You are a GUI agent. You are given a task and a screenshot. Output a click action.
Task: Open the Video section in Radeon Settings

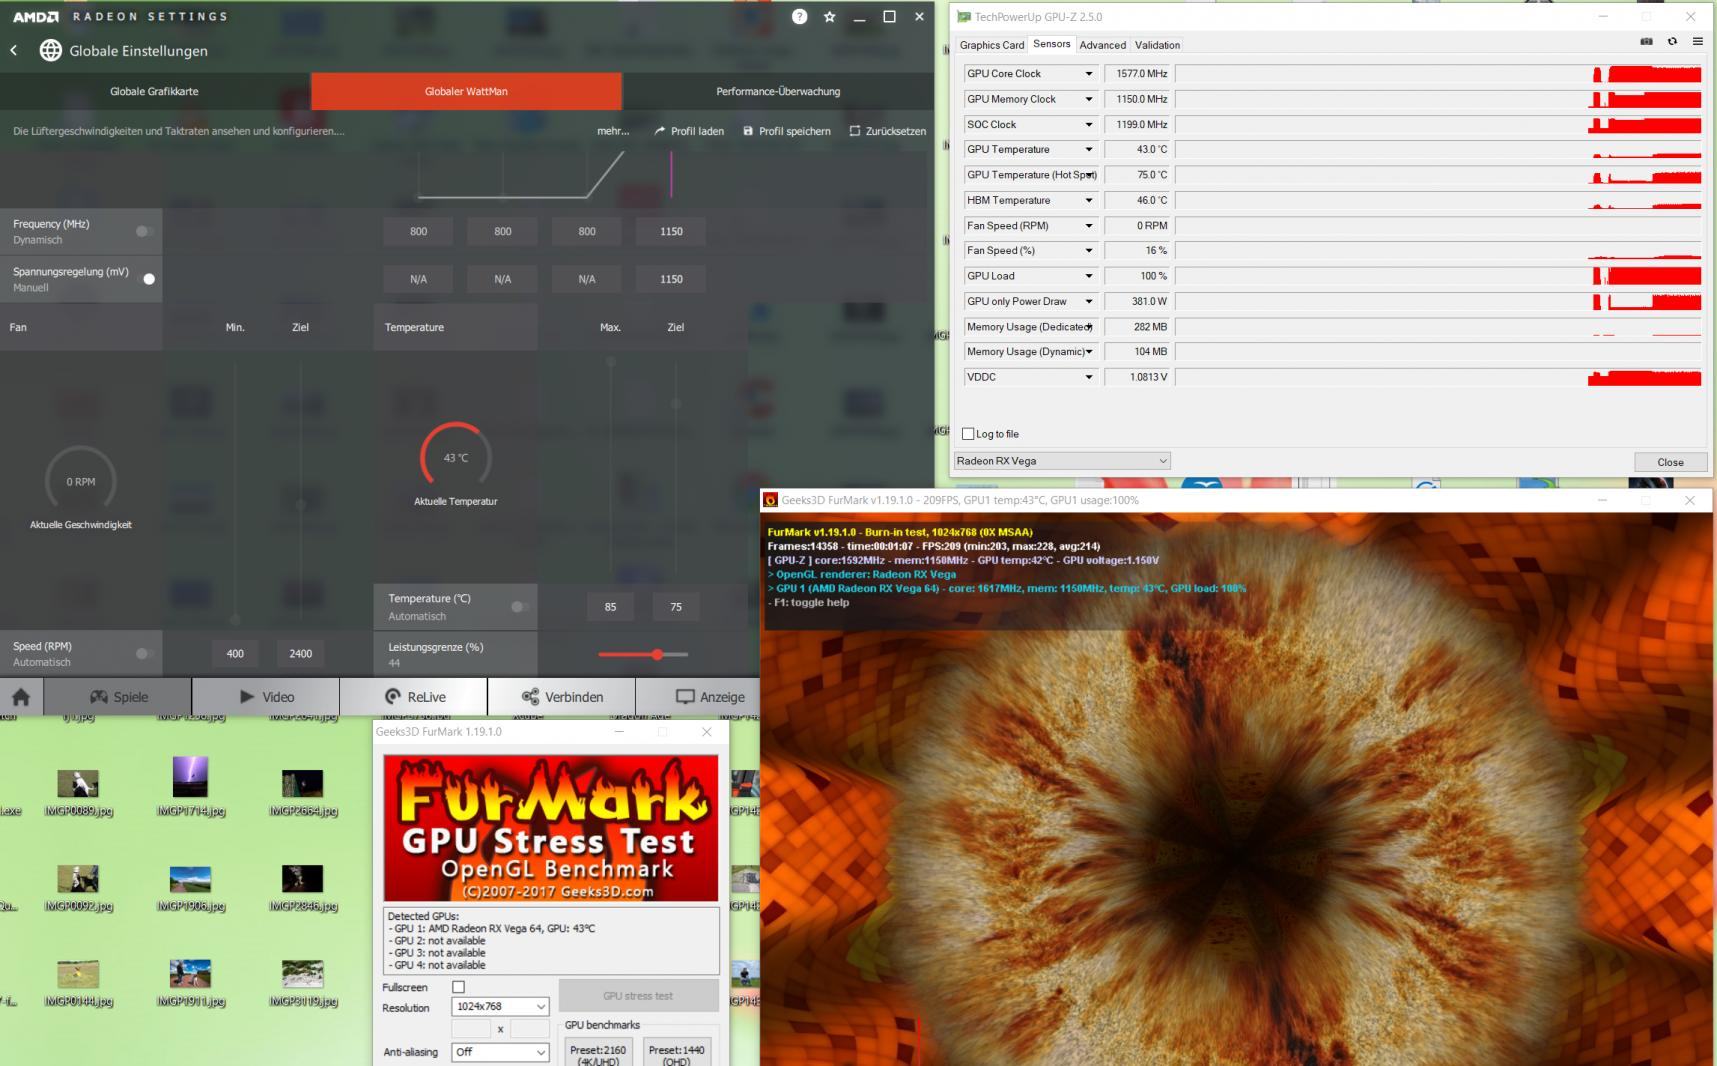266,697
